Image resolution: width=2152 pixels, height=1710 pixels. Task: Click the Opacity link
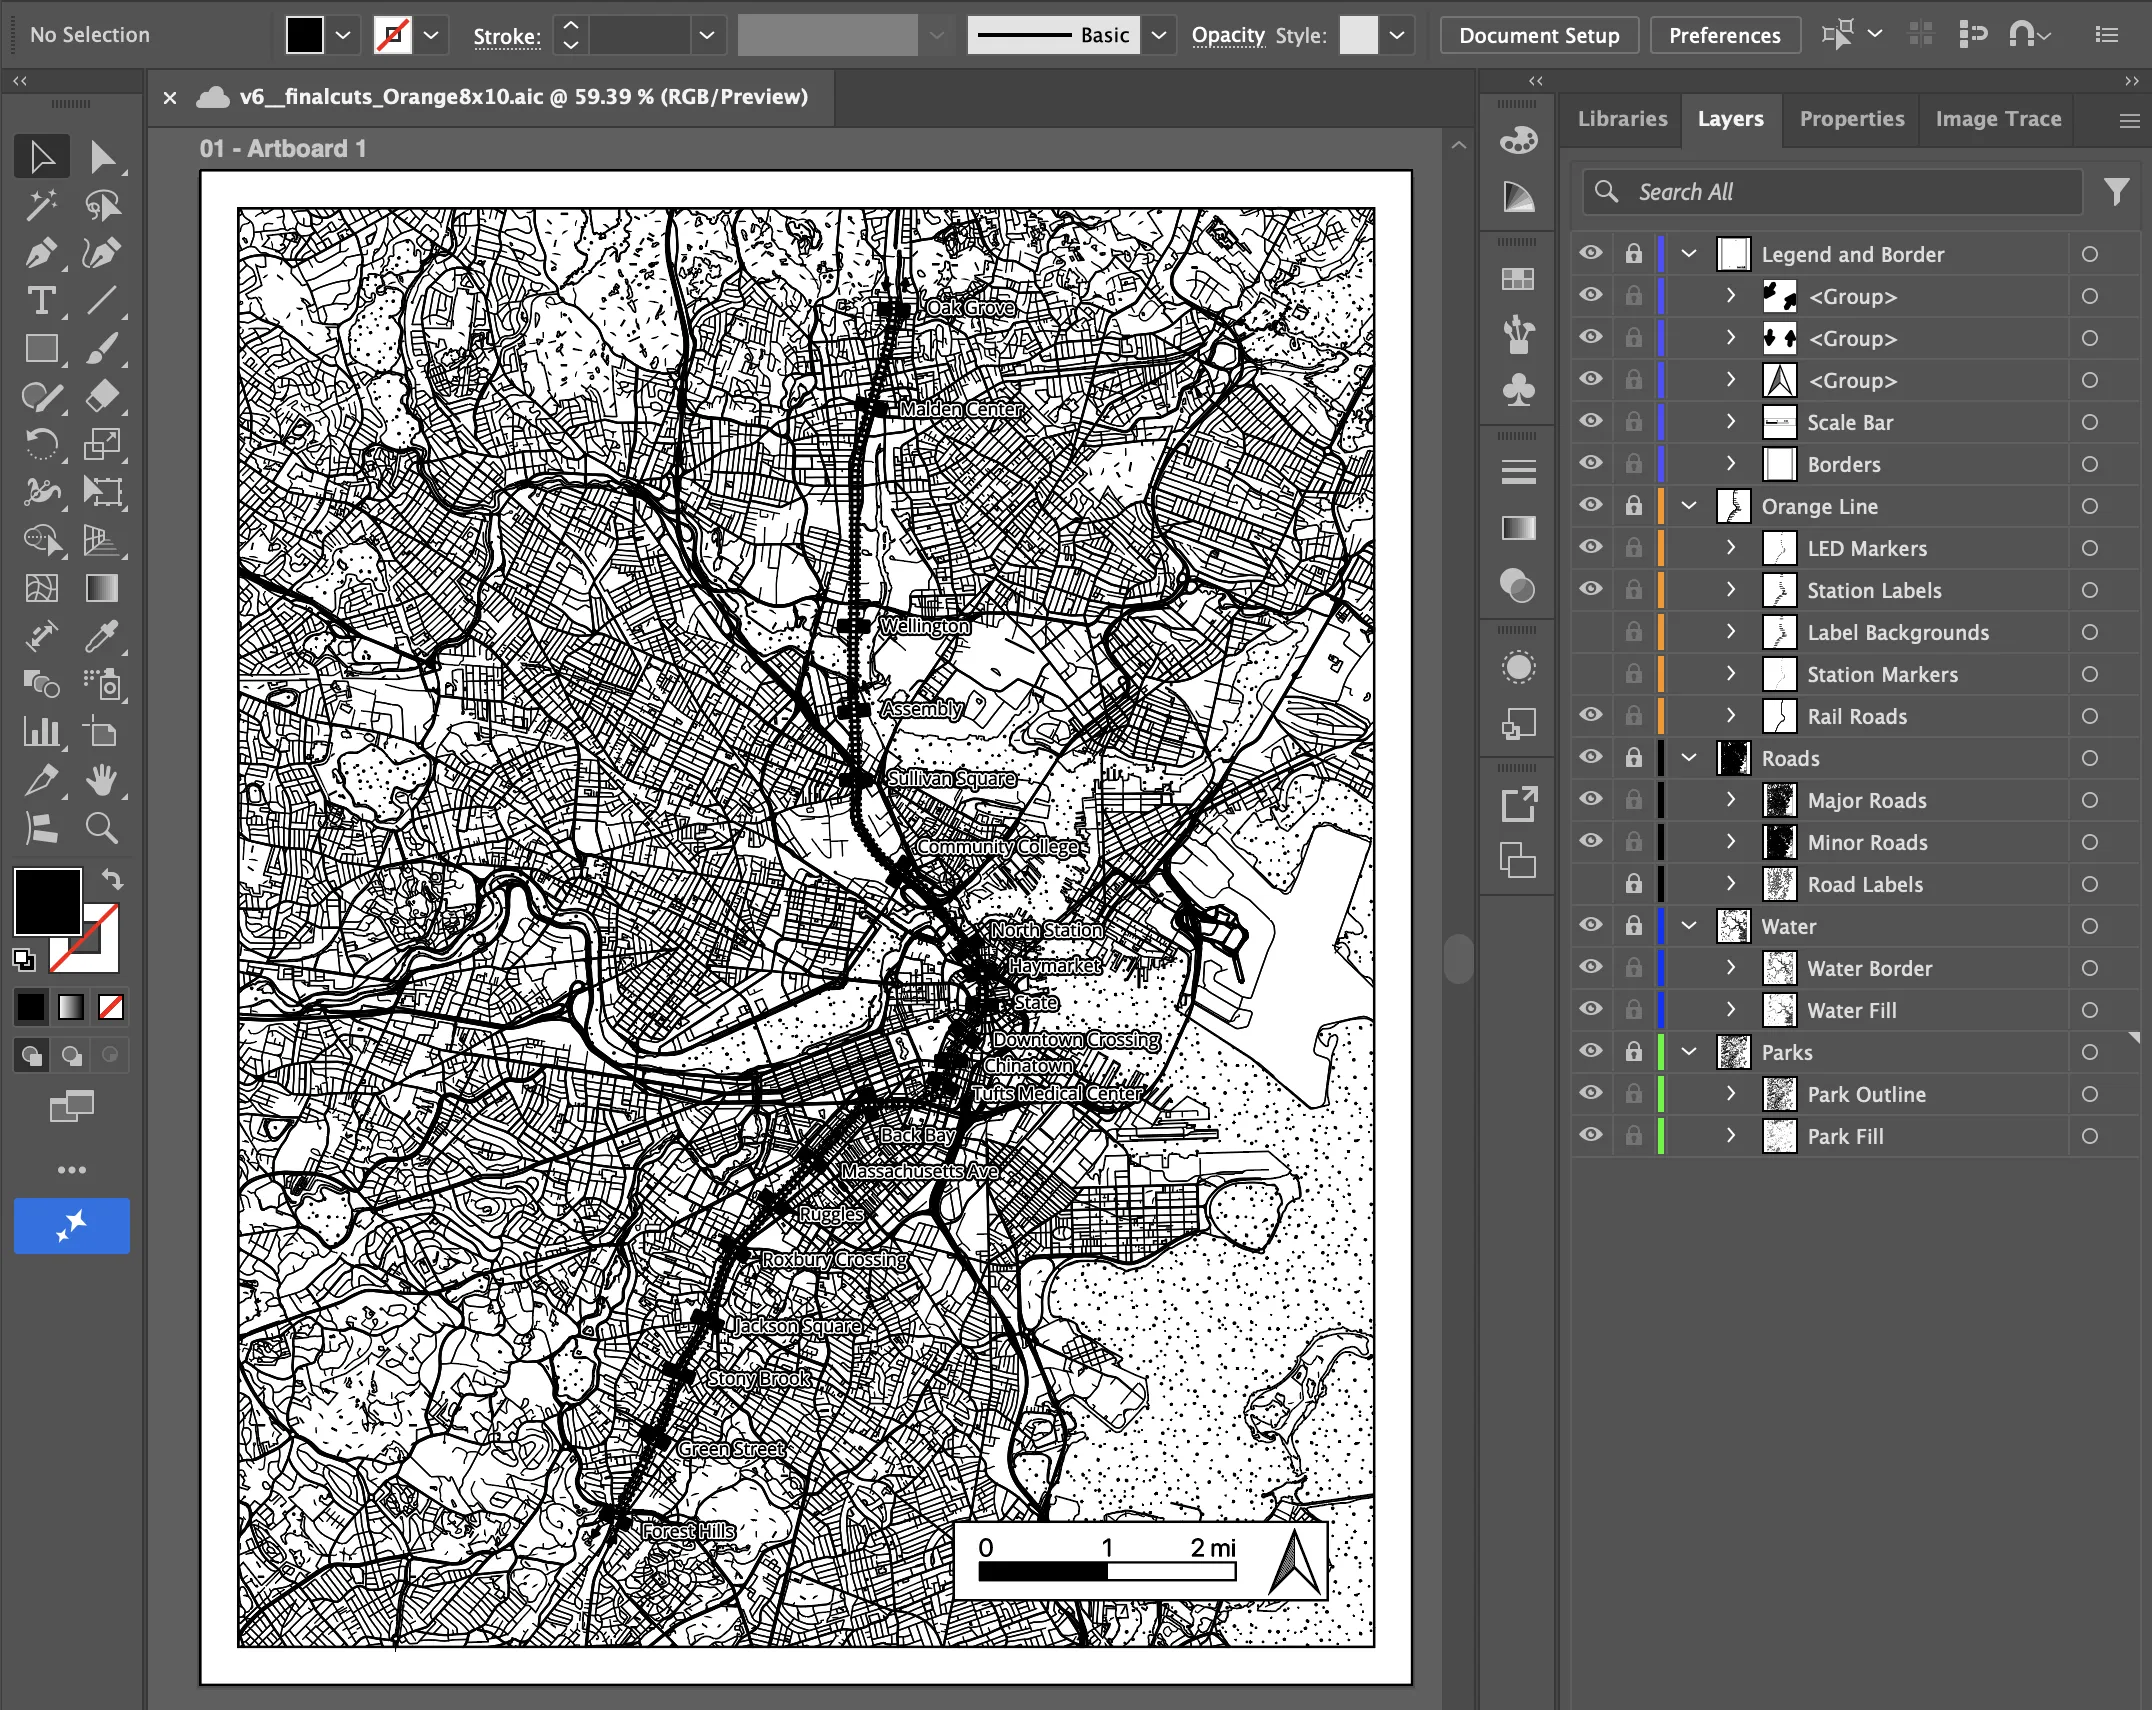click(x=1227, y=35)
